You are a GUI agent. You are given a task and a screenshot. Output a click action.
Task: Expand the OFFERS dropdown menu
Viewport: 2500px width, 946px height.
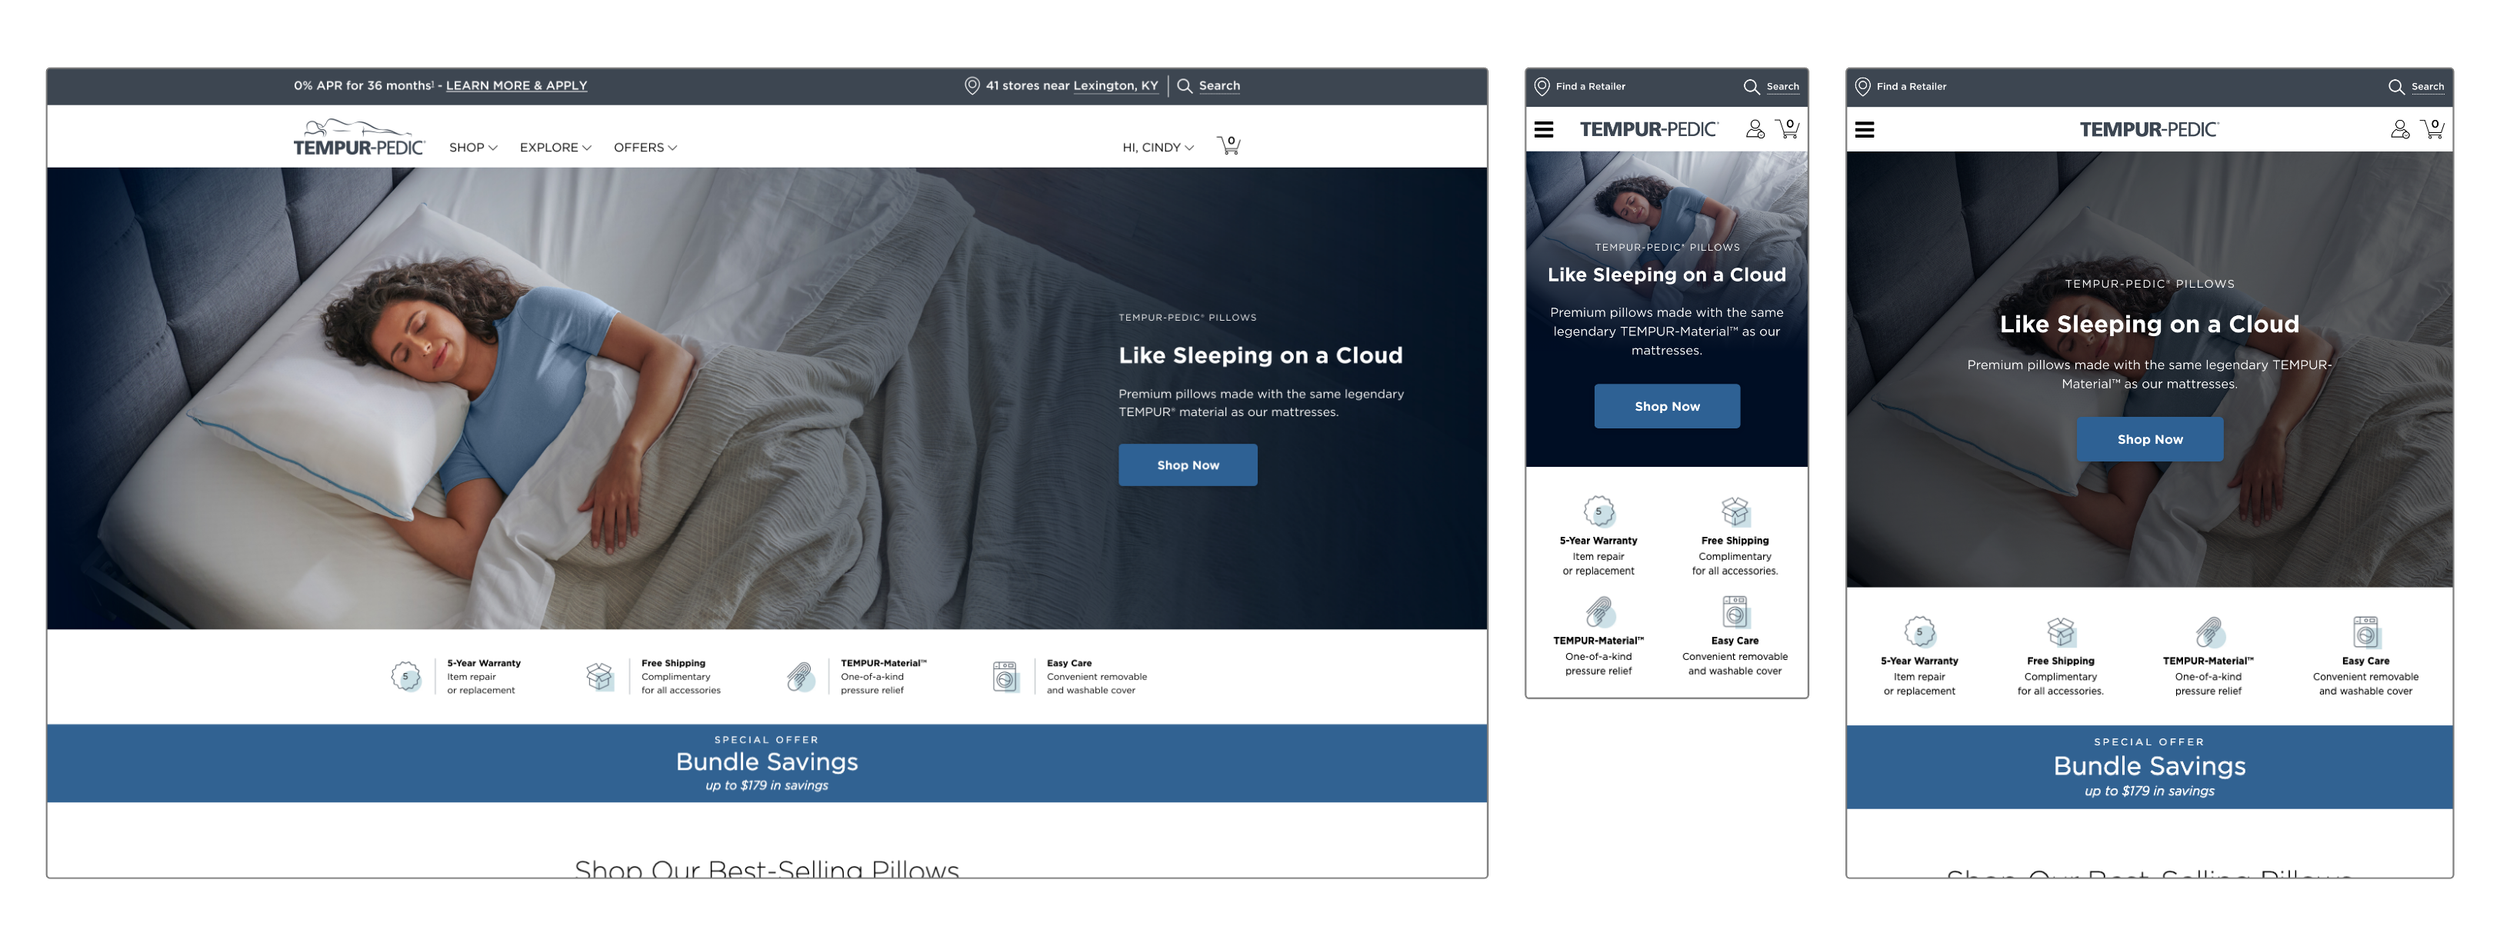tap(645, 148)
